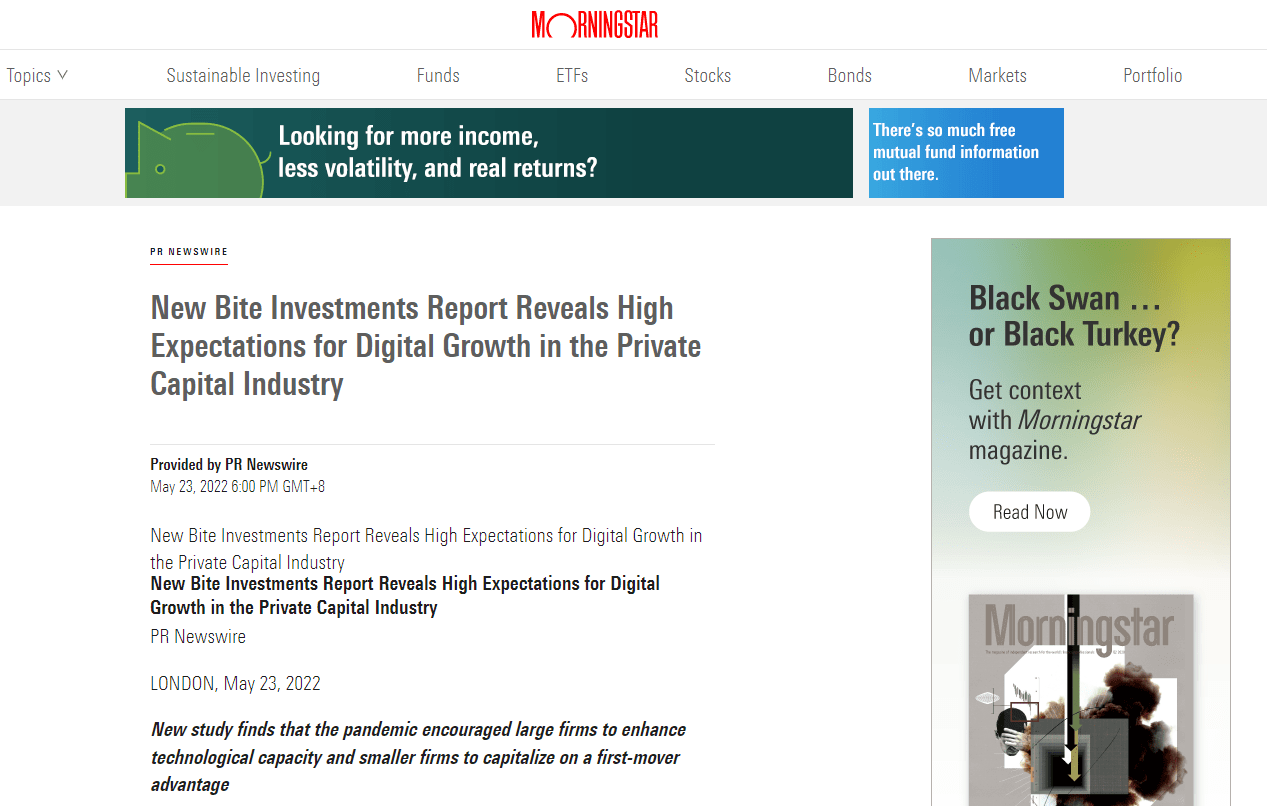Click the PR NEWSWIRE category label
Screen dimensions: 1267x806
pos(189,252)
